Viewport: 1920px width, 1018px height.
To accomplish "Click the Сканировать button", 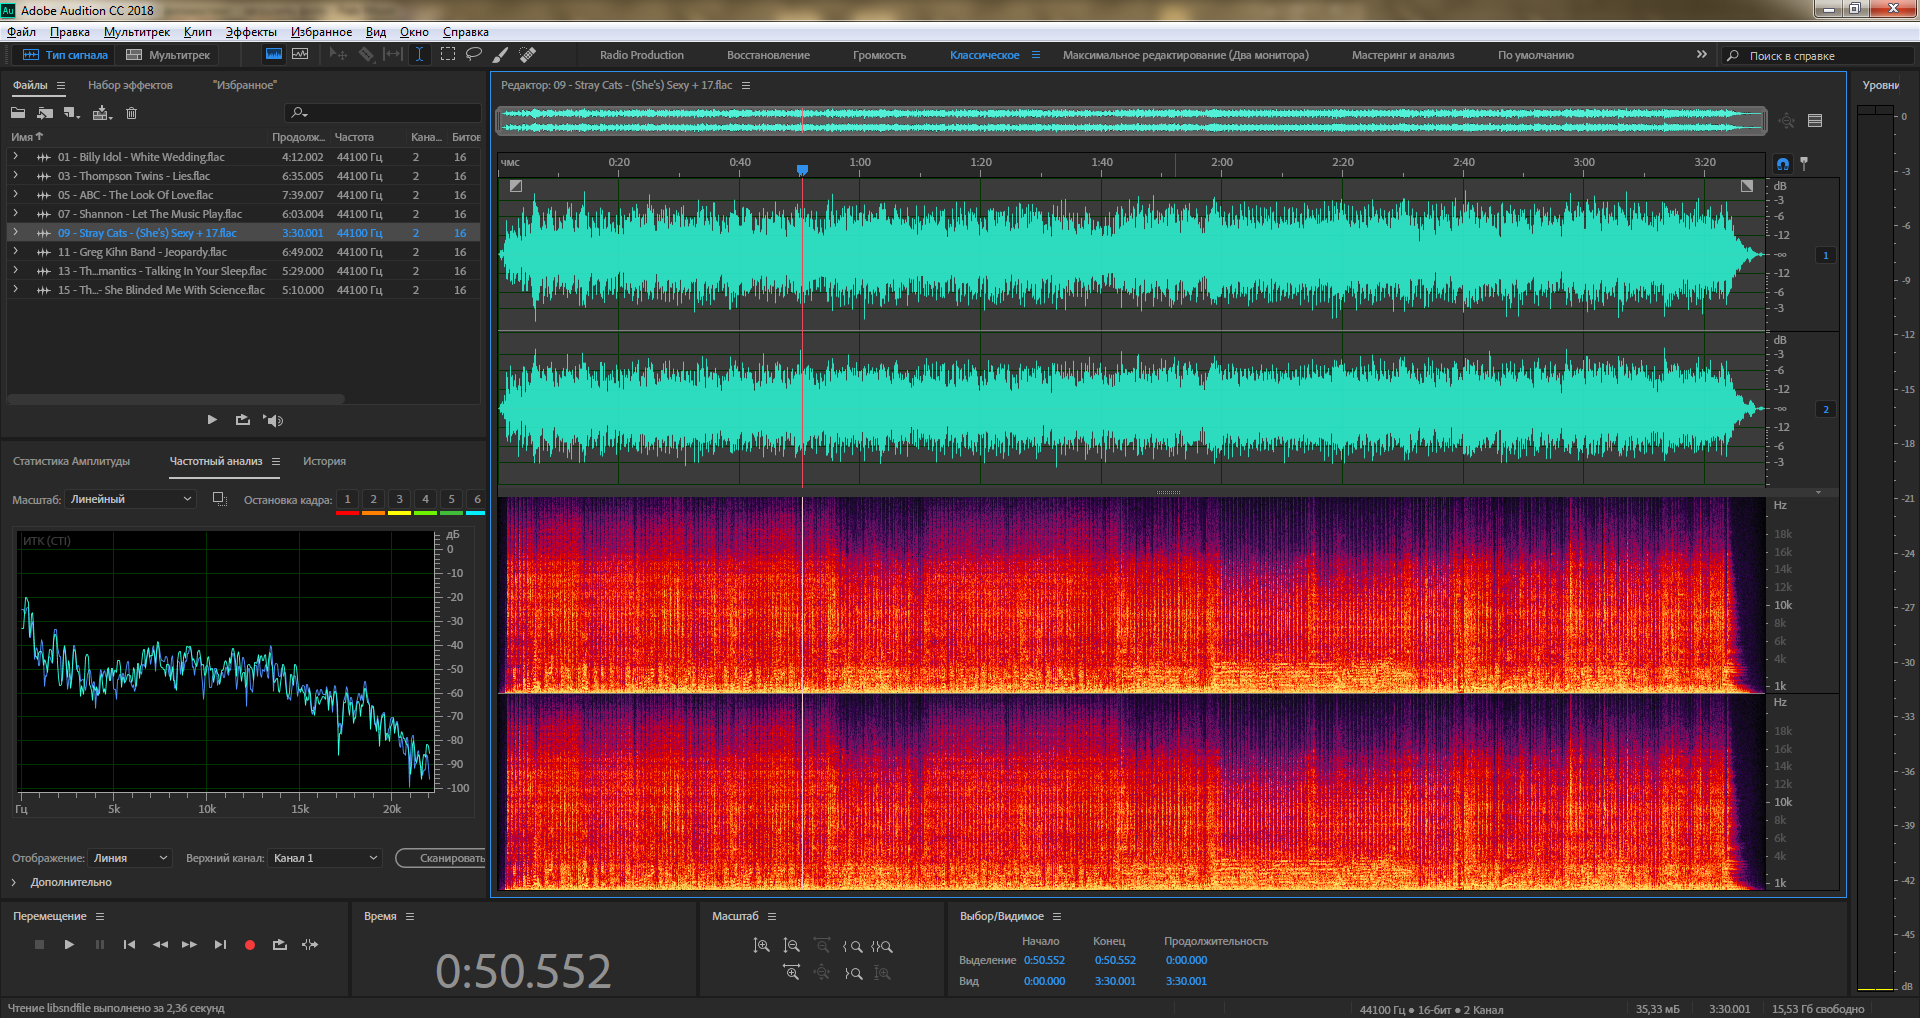I will click(441, 858).
